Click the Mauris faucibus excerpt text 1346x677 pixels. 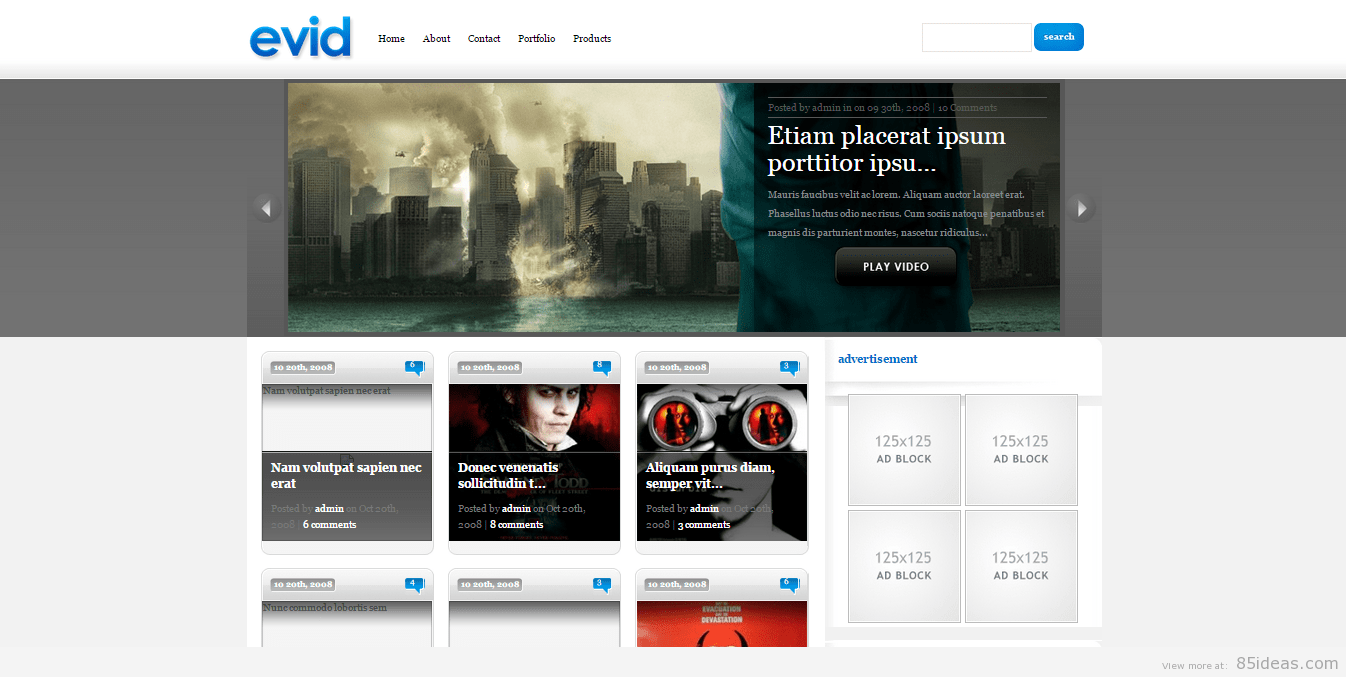[906, 214]
